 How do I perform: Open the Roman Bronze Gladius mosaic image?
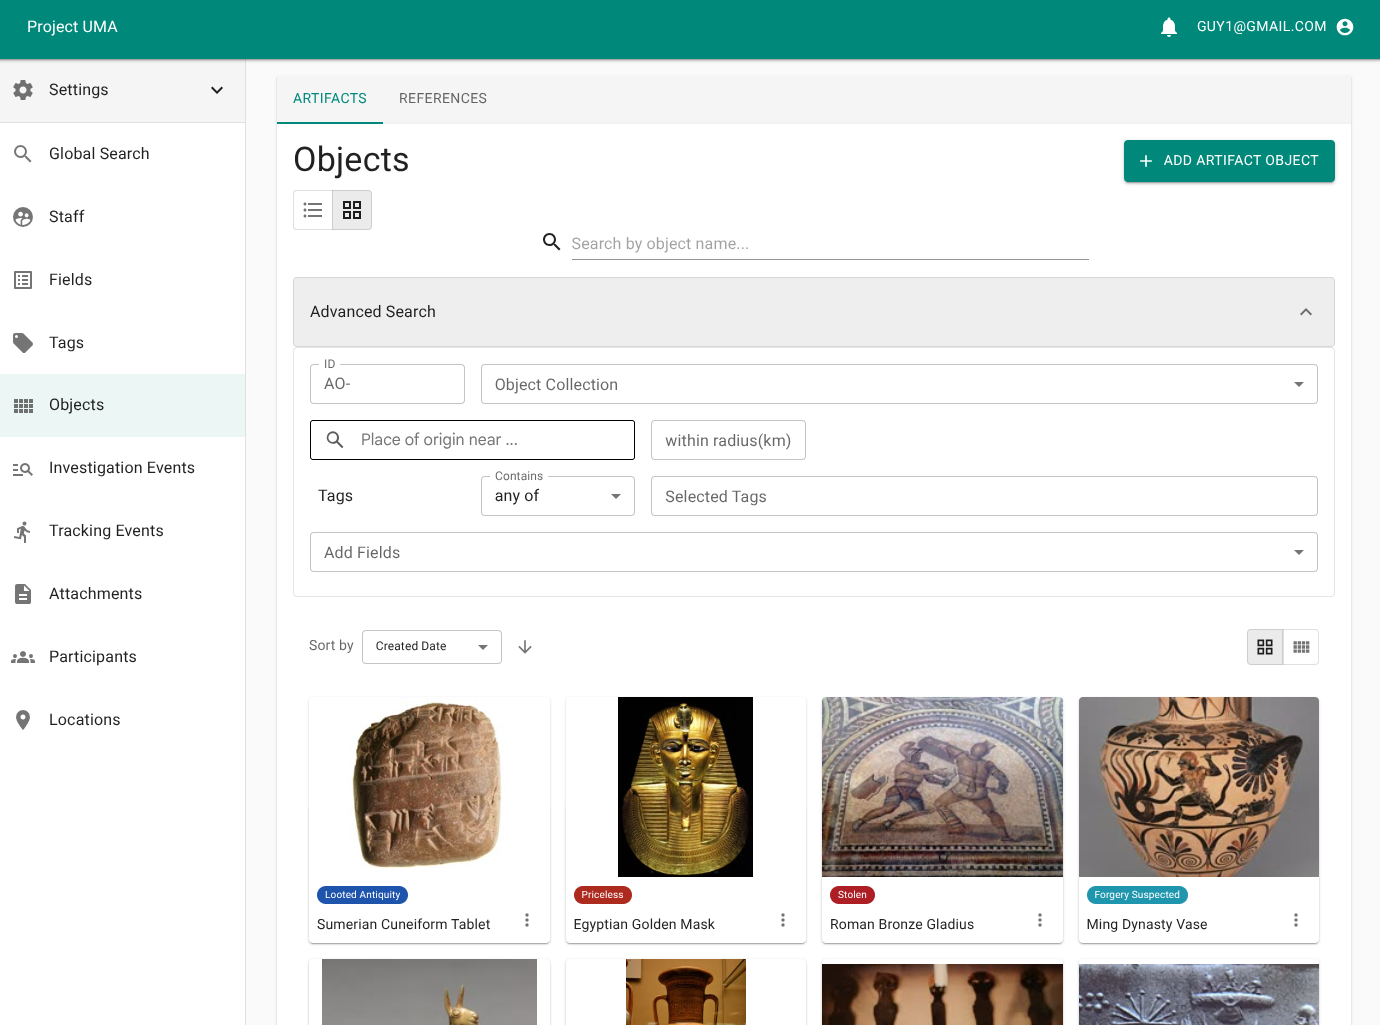(x=942, y=787)
